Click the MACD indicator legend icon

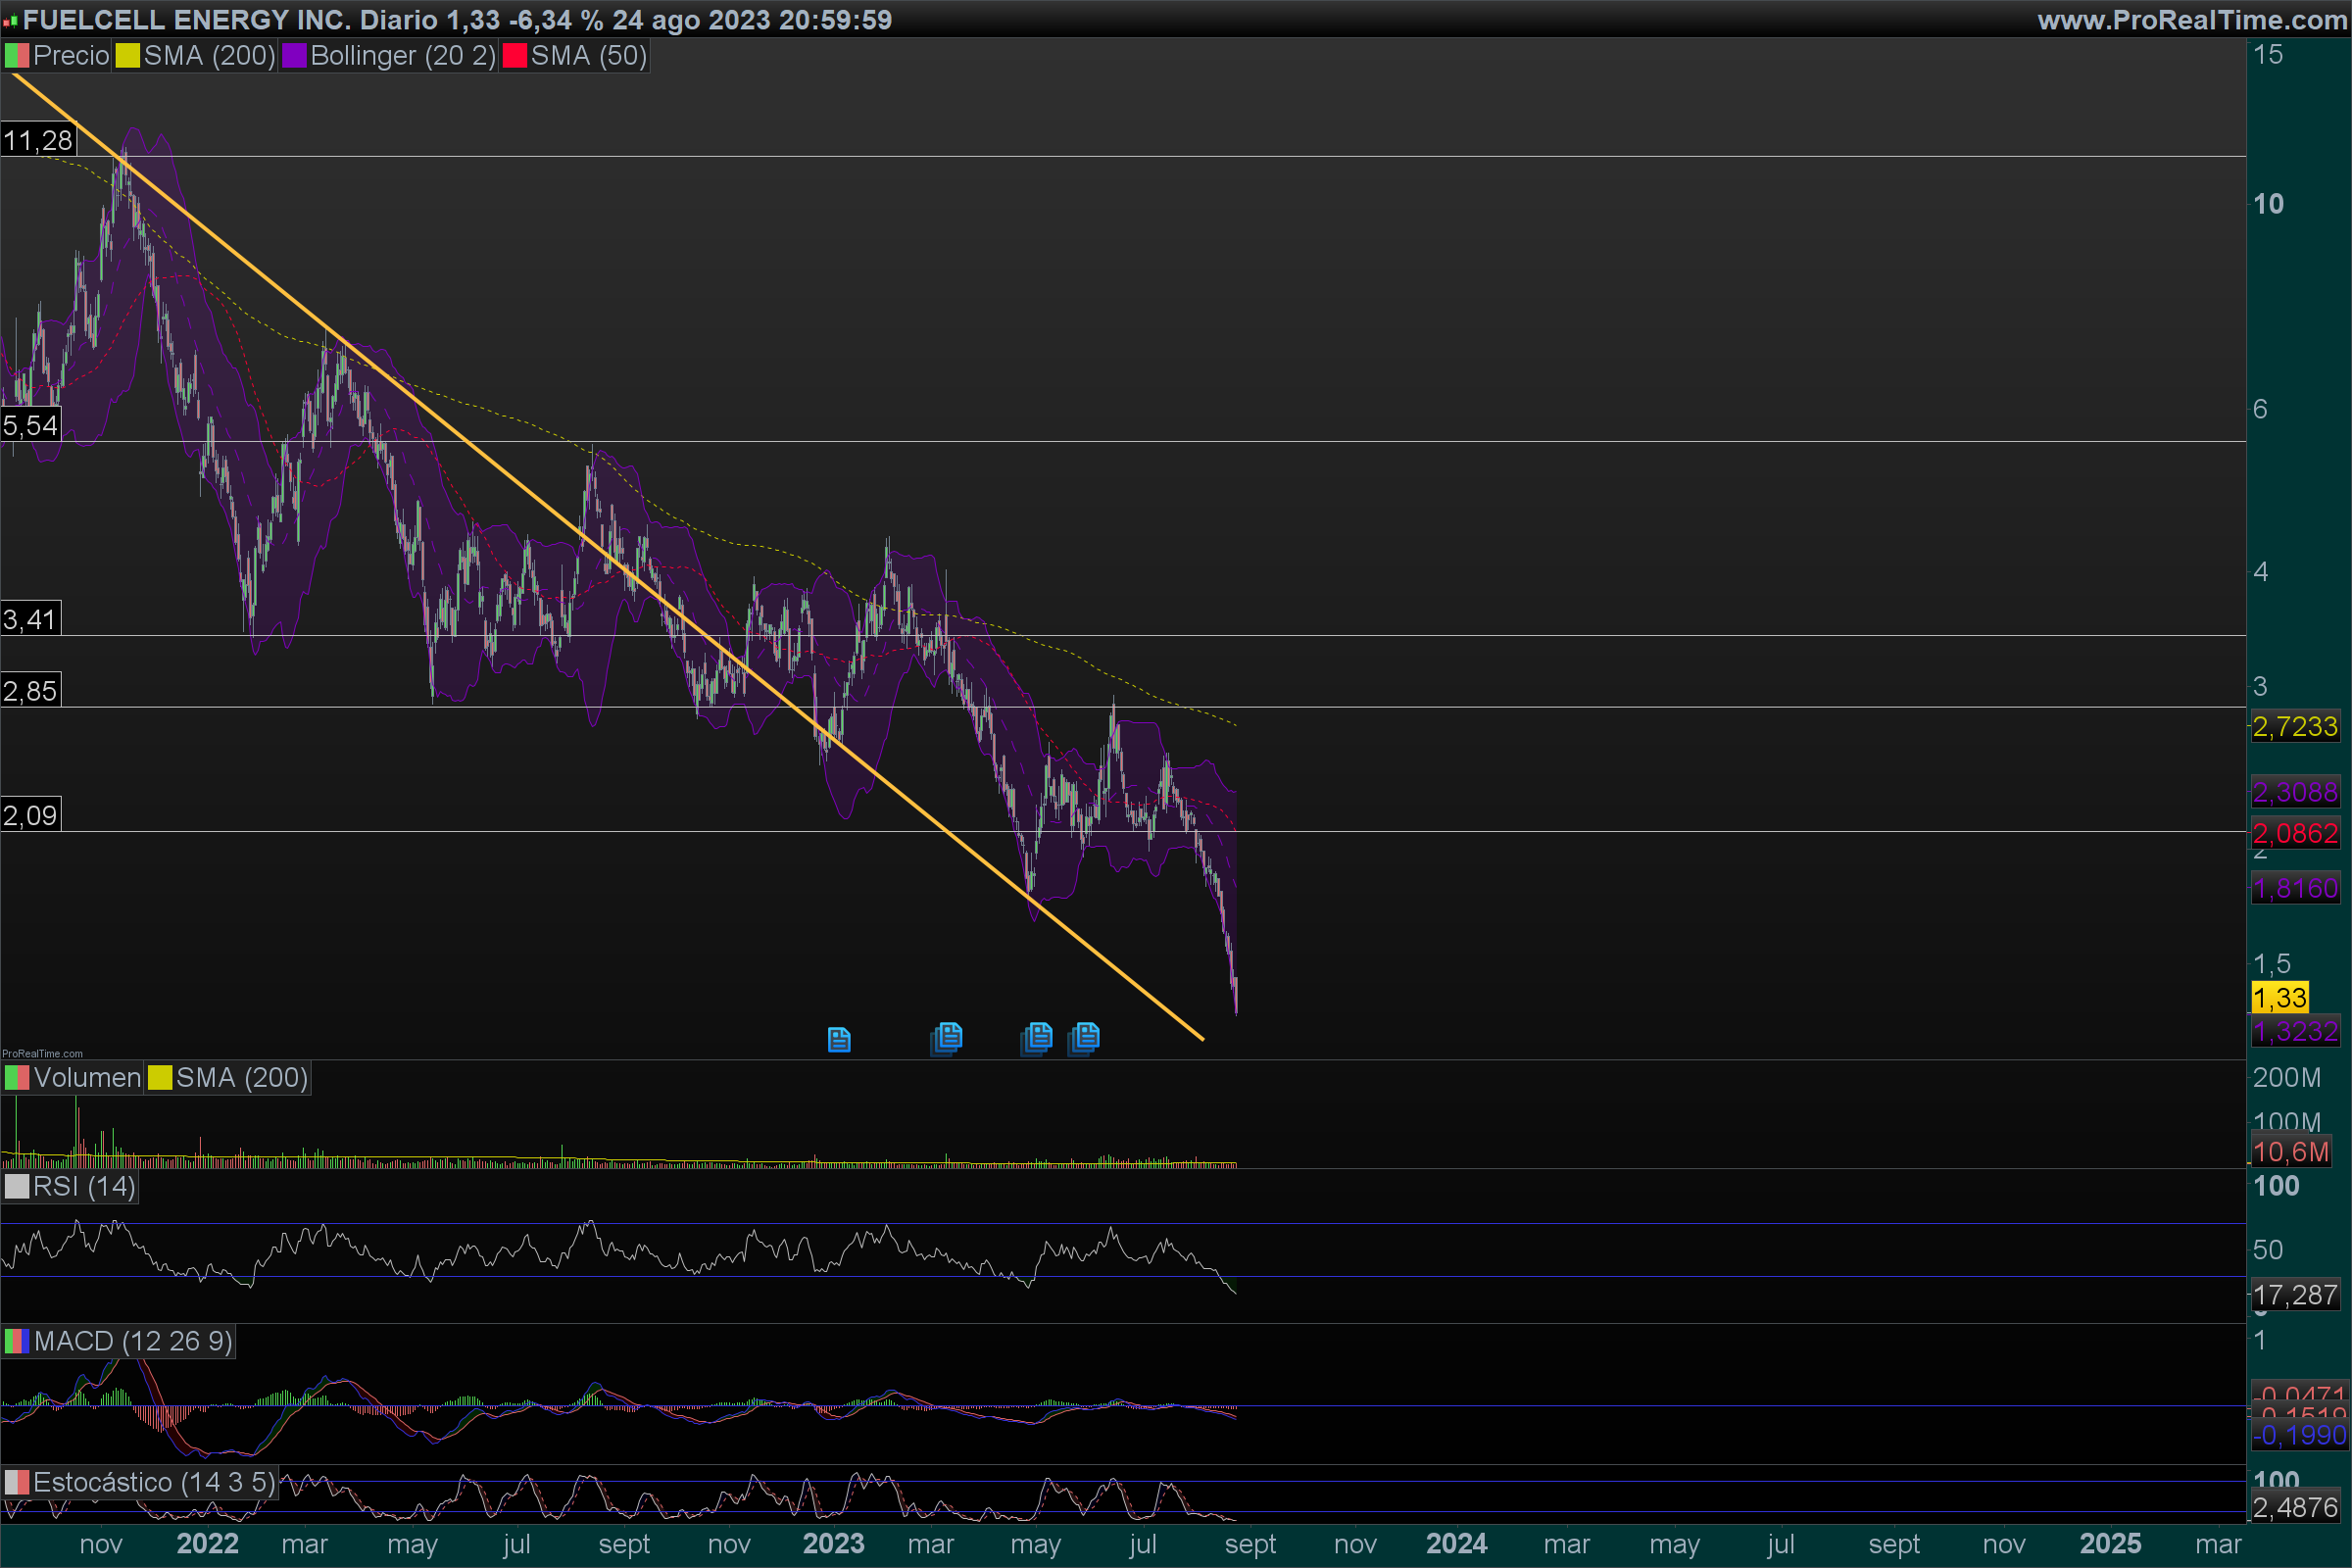[x=17, y=1341]
